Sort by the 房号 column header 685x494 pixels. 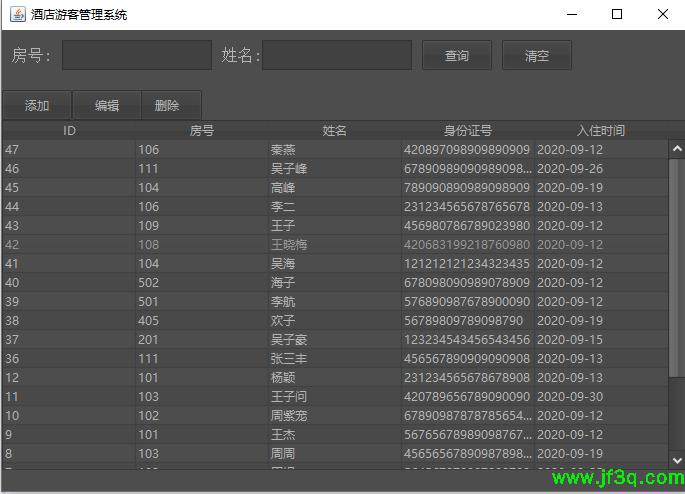pos(202,130)
